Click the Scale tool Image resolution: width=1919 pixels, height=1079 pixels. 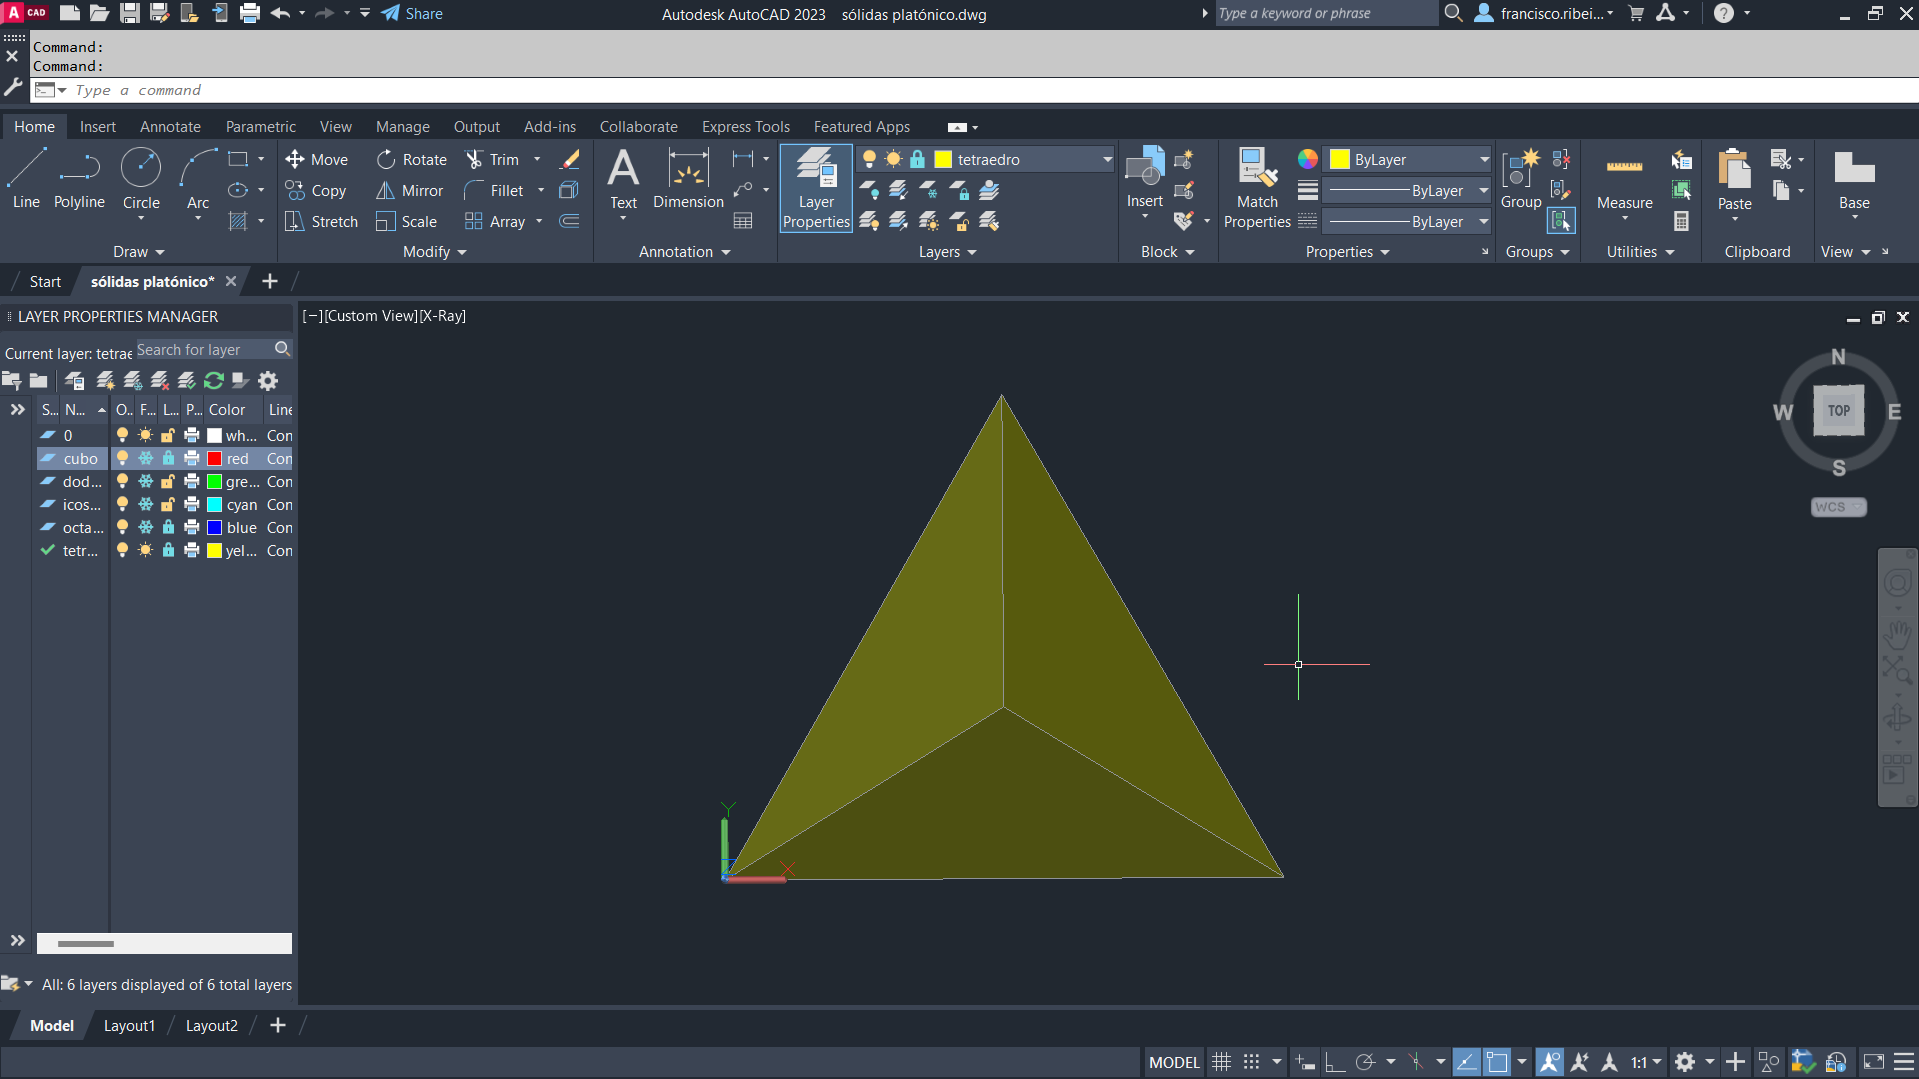pyautogui.click(x=407, y=221)
